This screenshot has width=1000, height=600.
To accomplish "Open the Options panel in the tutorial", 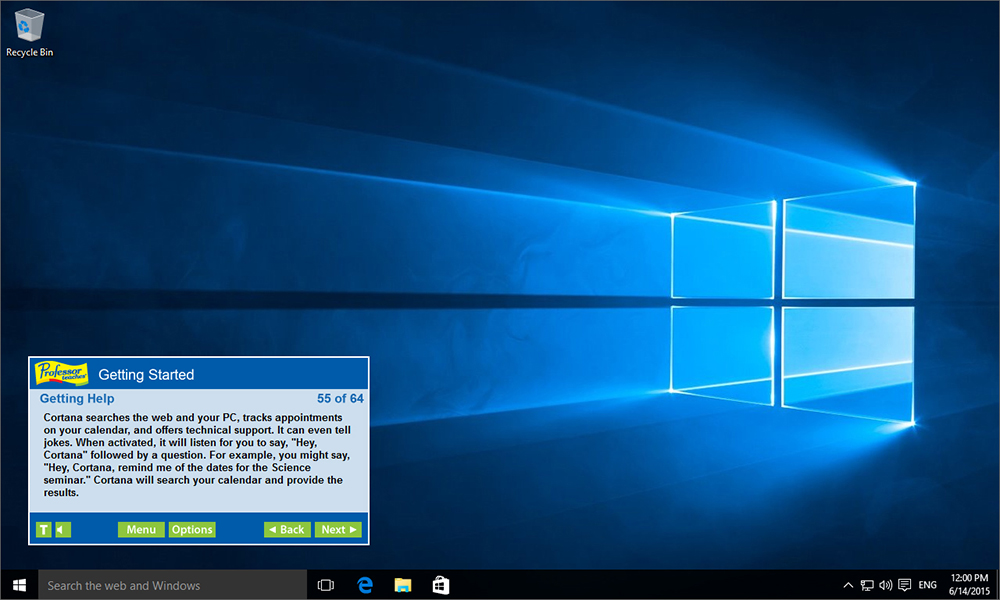I will tap(192, 529).
